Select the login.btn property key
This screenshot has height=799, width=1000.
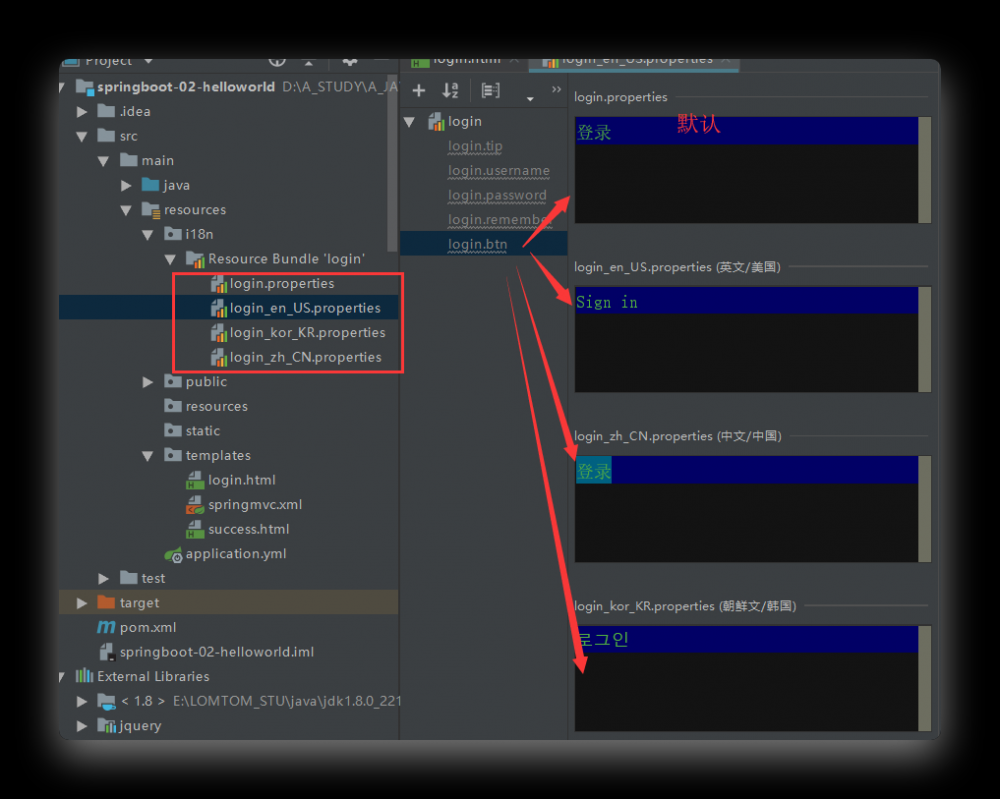tap(478, 244)
